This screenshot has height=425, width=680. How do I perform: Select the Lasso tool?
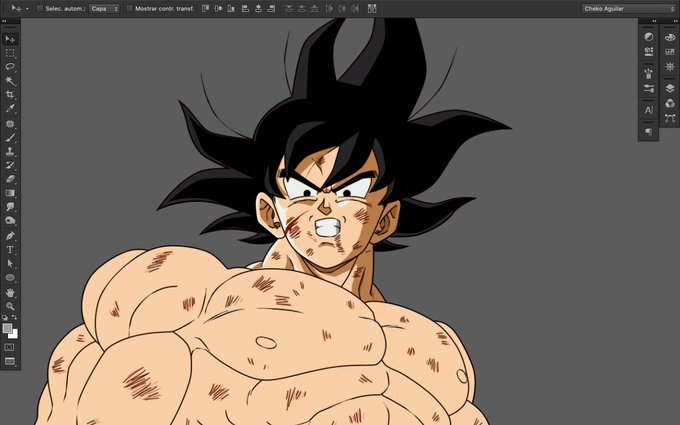(10, 67)
